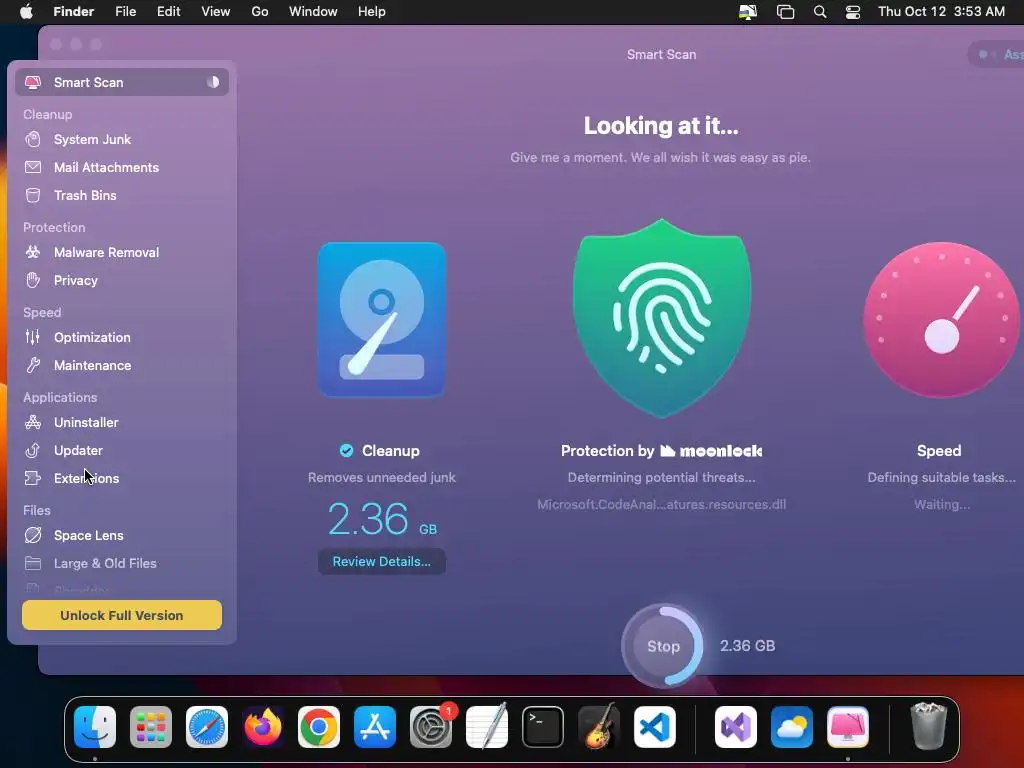This screenshot has width=1024, height=768.
Task: Open the File menu
Action: pos(125,12)
